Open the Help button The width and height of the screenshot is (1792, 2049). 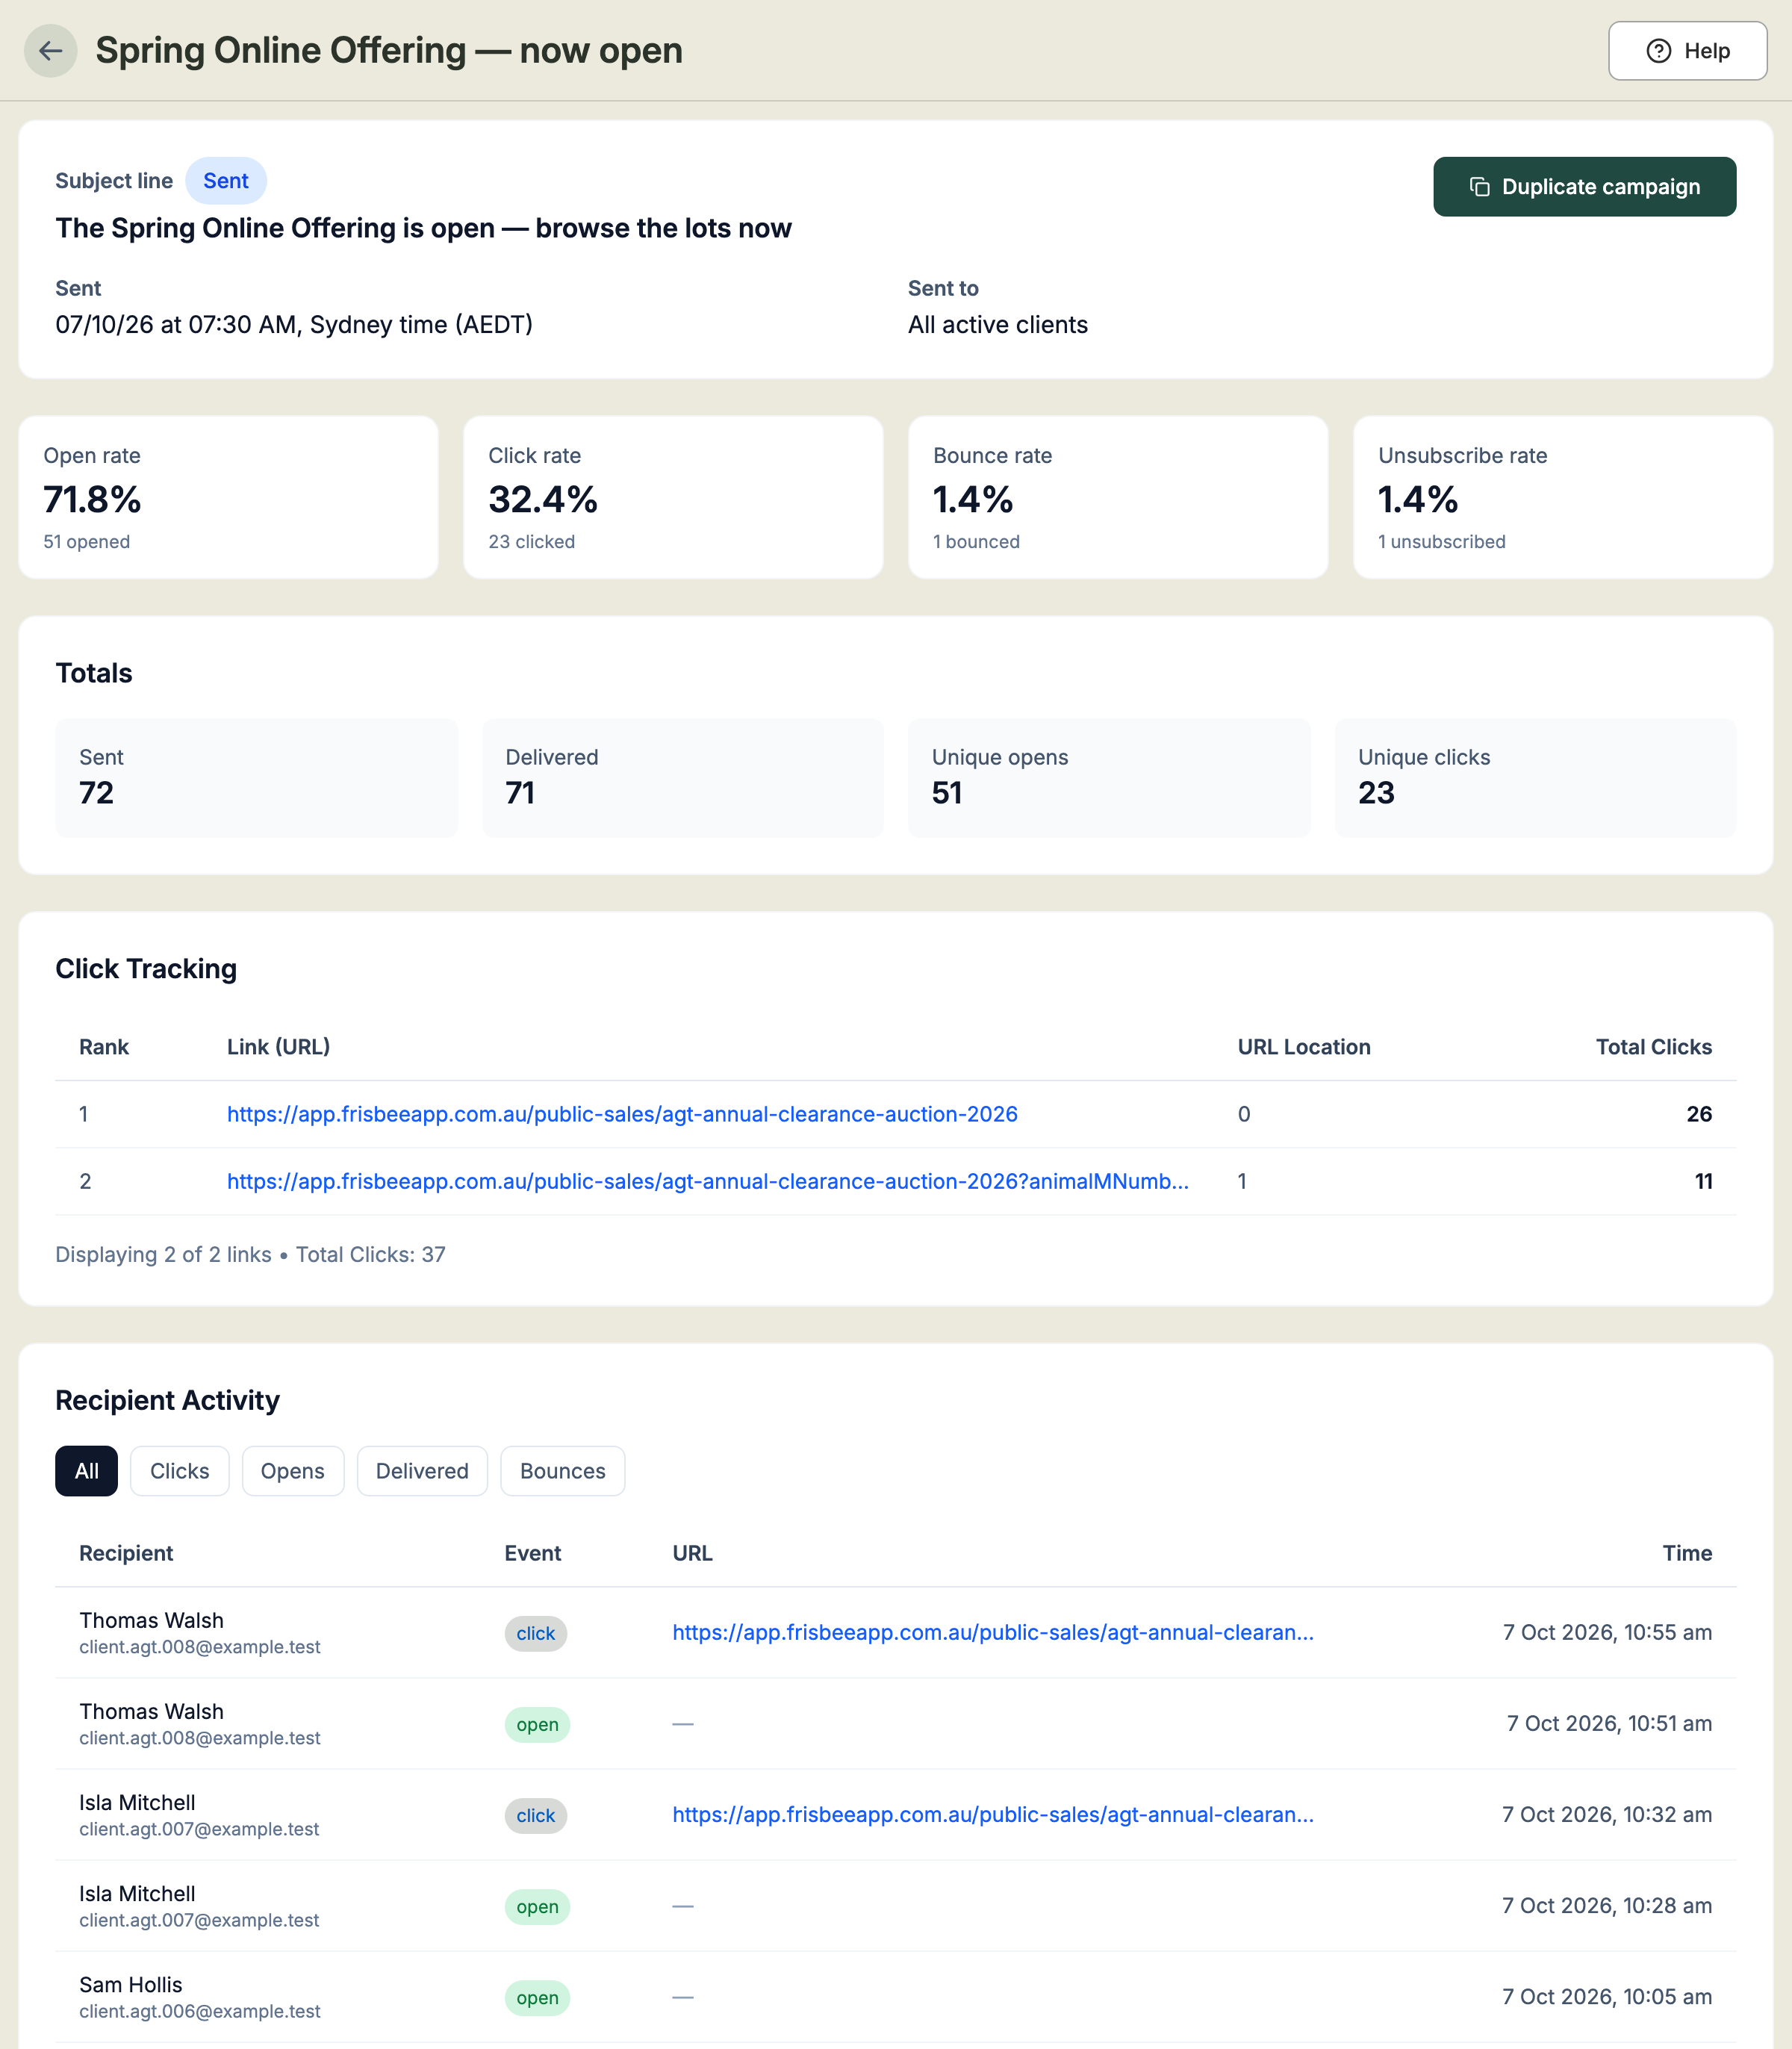click(x=1687, y=51)
